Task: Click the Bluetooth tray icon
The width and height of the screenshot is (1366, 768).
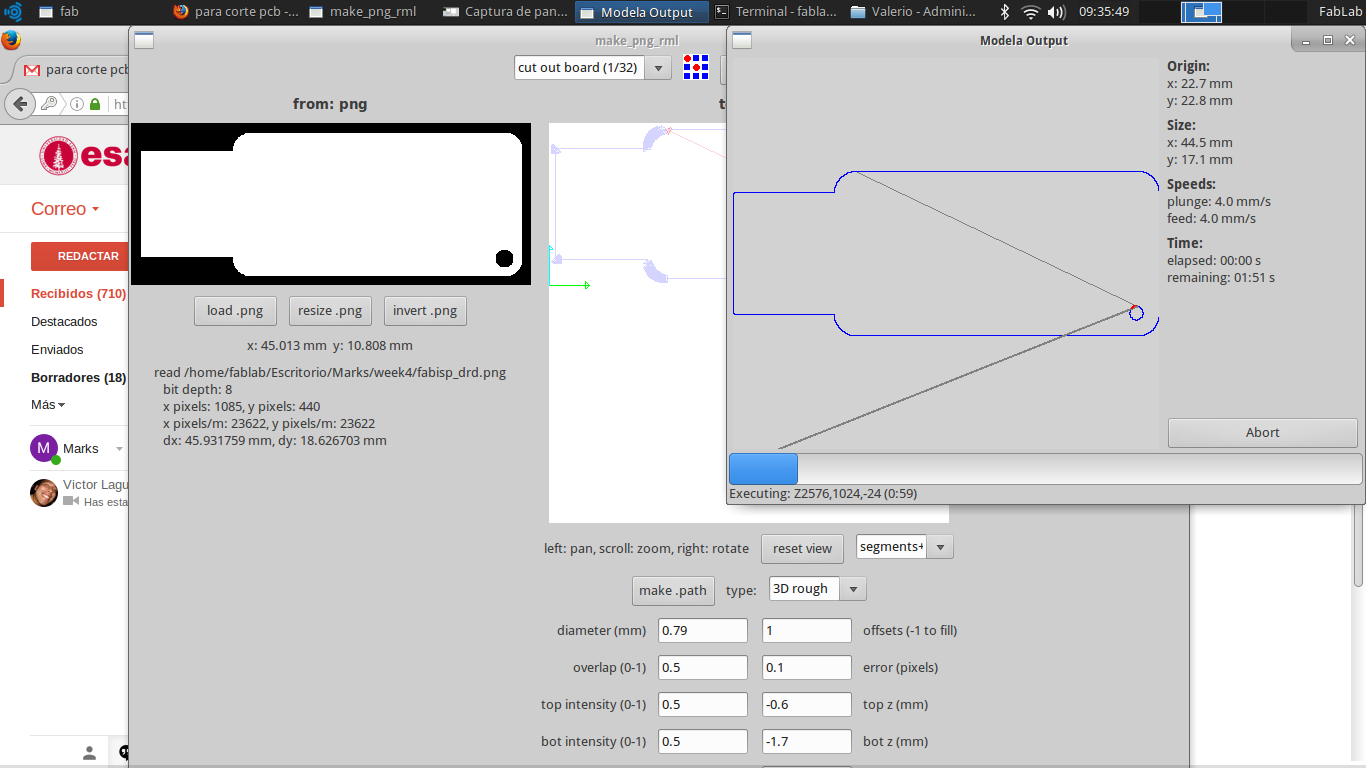Action: click(1005, 12)
